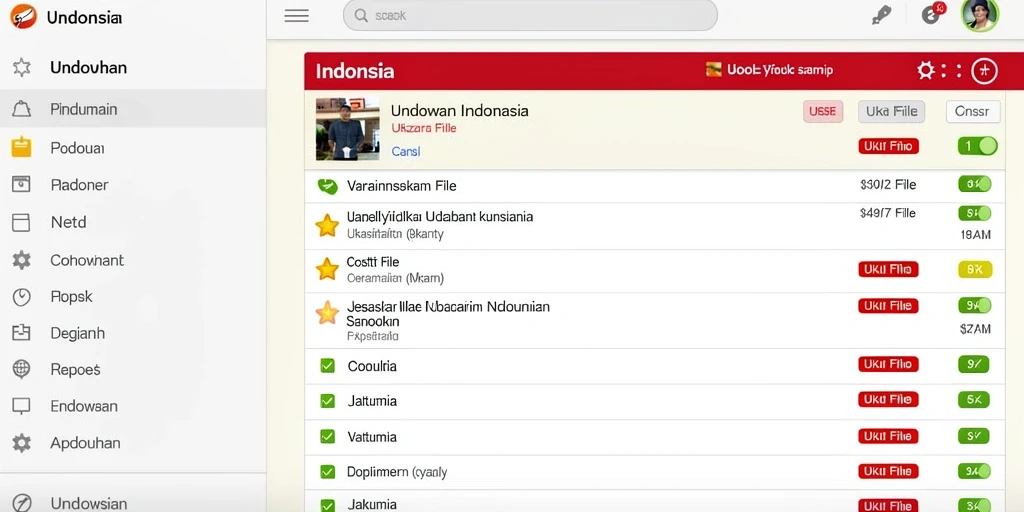Click the Cnssr button
1024x512 pixels.
(972, 112)
